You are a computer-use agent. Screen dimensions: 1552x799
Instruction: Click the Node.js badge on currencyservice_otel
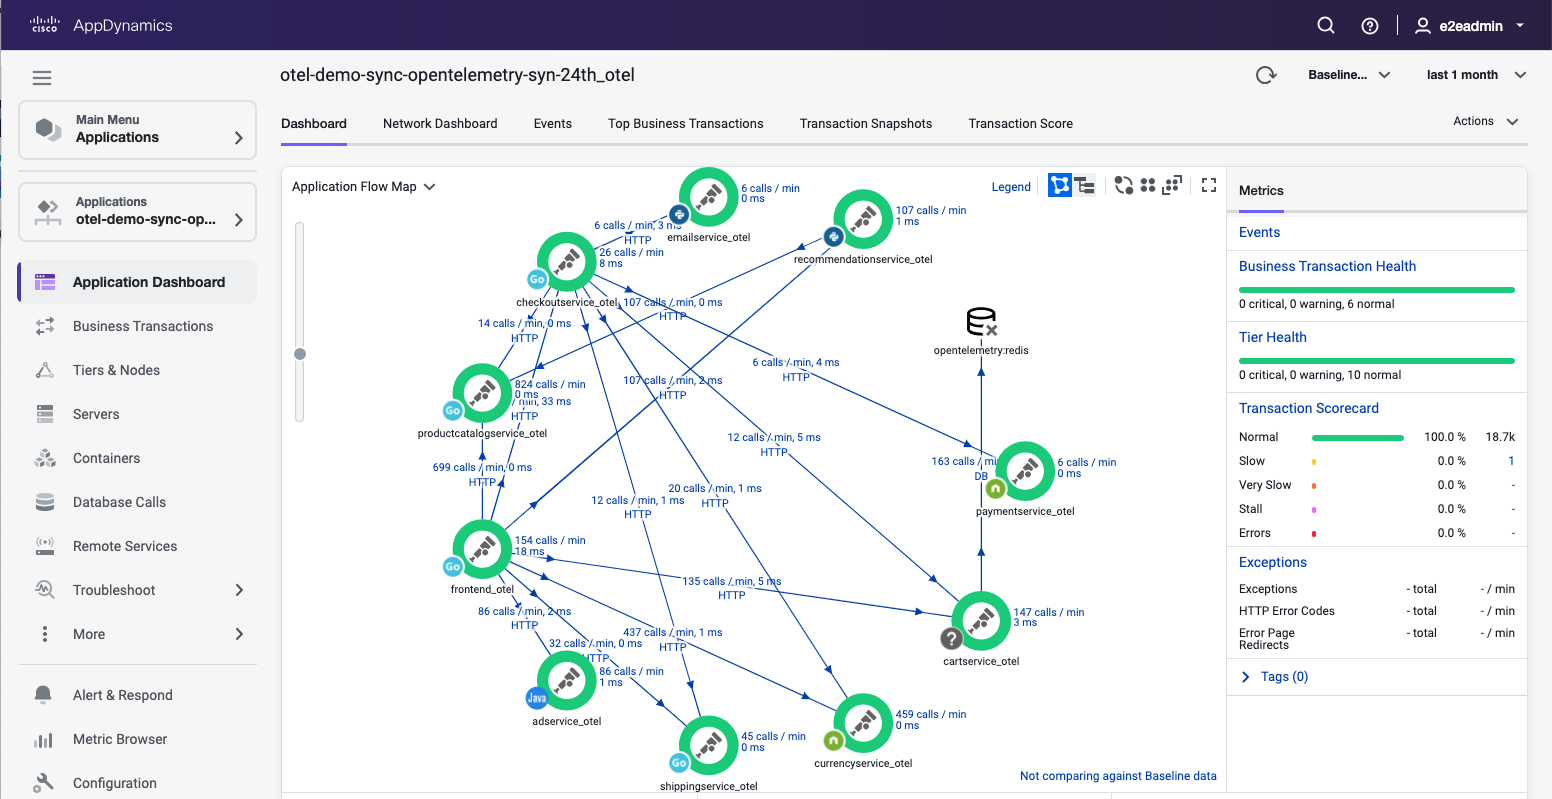[x=833, y=740]
